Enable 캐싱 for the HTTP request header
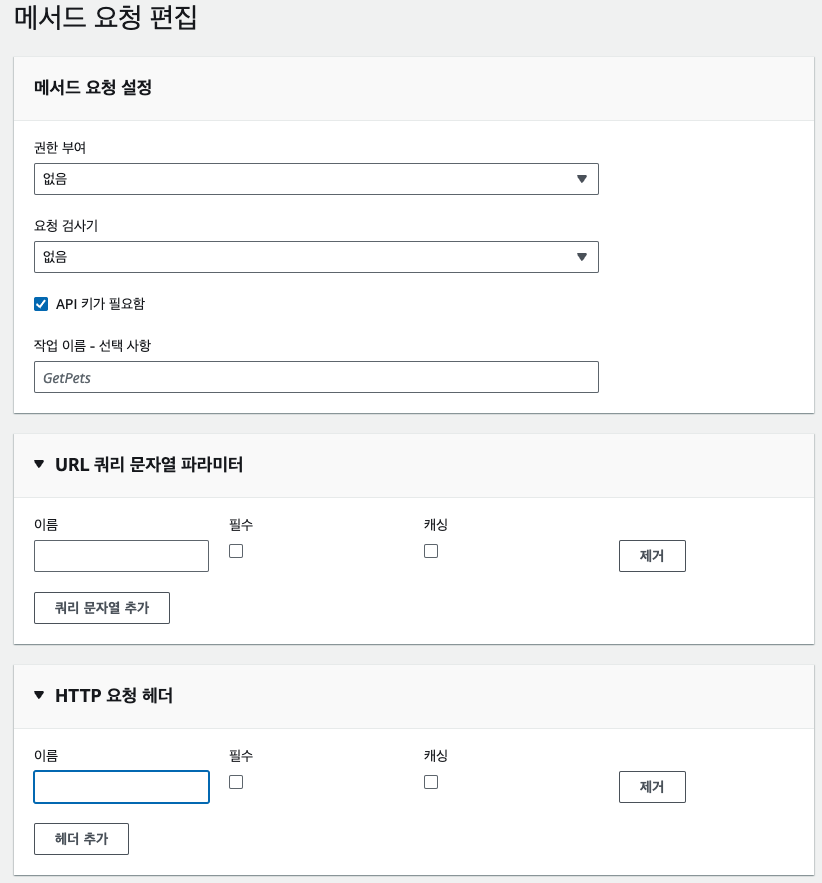Viewport: 822px width, 883px height. point(431,782)
